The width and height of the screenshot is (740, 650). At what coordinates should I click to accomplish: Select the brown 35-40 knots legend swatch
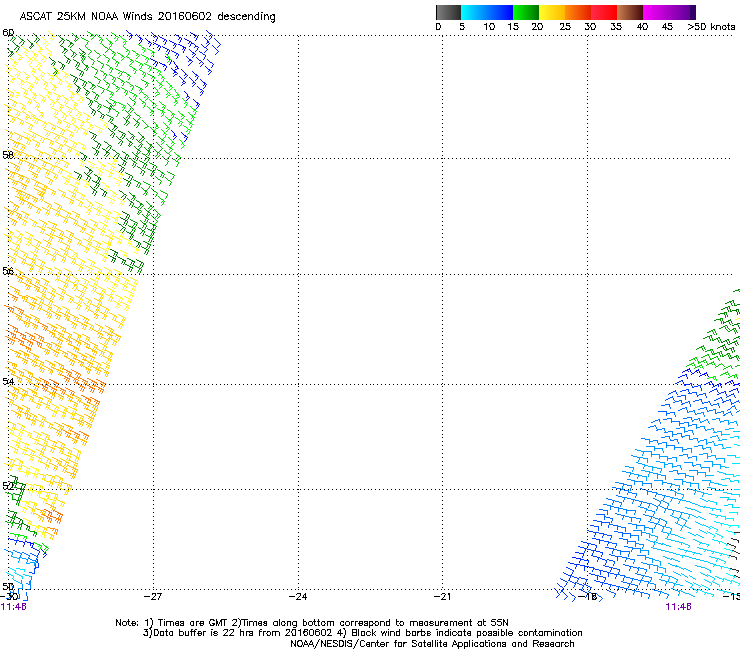point(630,12)
